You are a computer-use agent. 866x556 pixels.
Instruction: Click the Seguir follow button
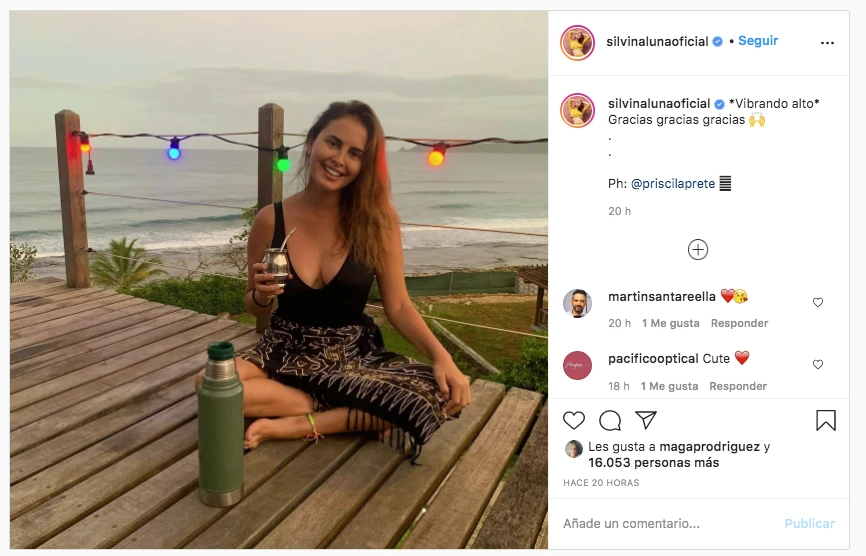758,41
